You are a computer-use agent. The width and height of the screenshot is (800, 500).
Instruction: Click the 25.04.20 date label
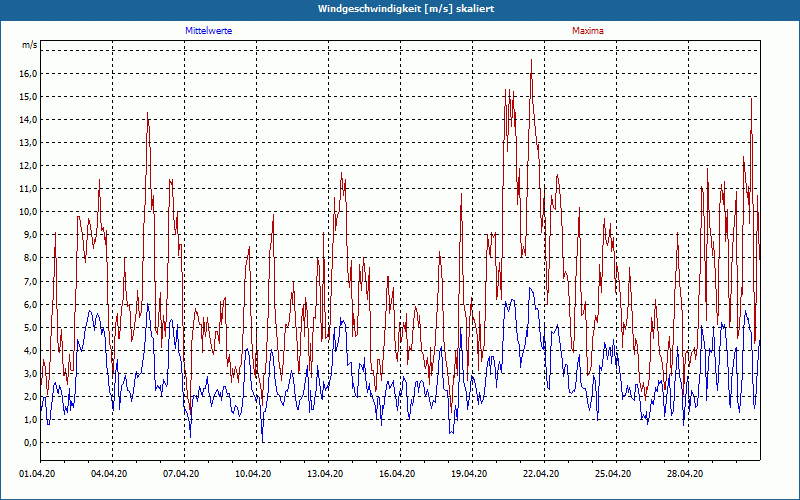[613, 474]
